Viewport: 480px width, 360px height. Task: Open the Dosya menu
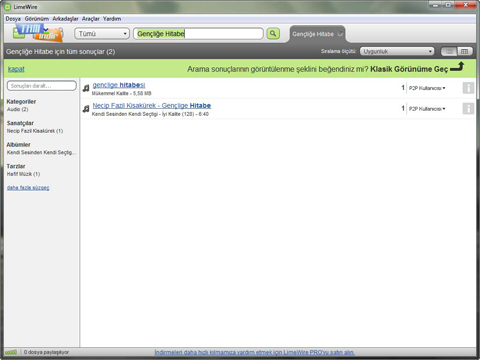pyautogui.click(x=13, y=19)
